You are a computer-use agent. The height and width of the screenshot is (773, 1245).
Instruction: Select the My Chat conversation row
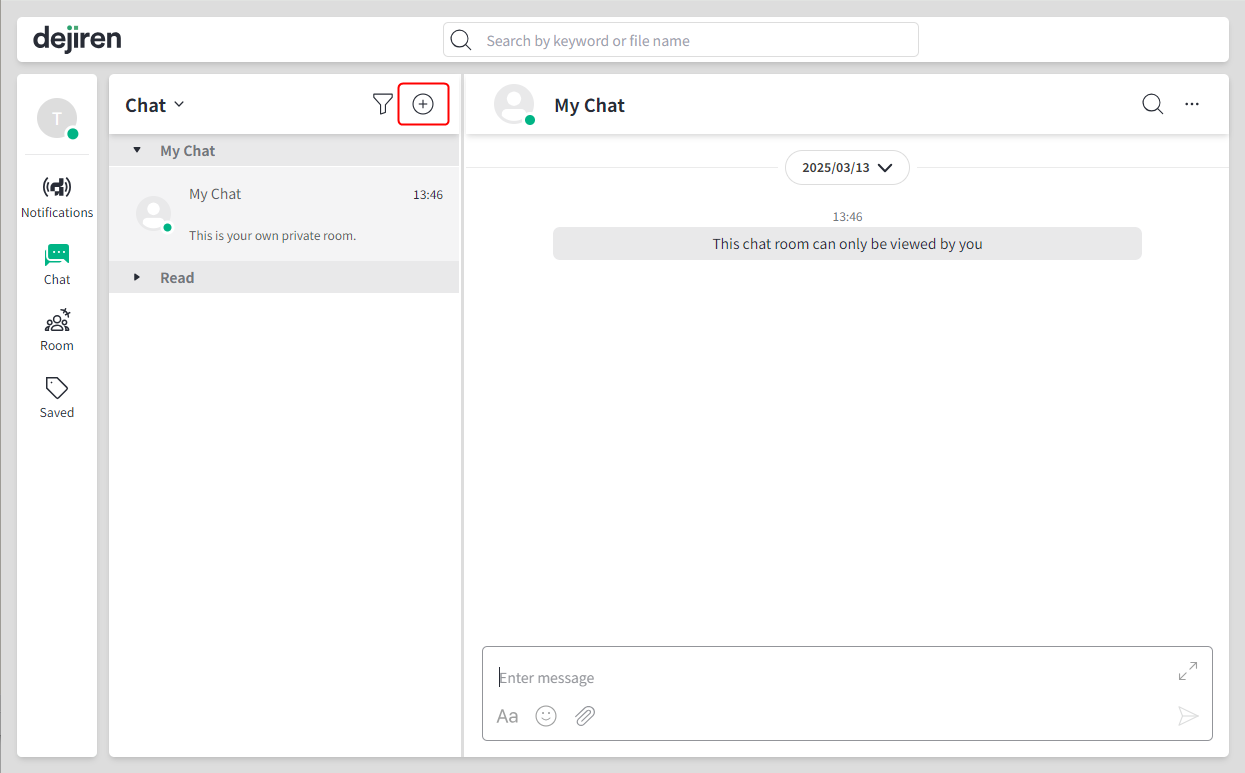[284, 214]
